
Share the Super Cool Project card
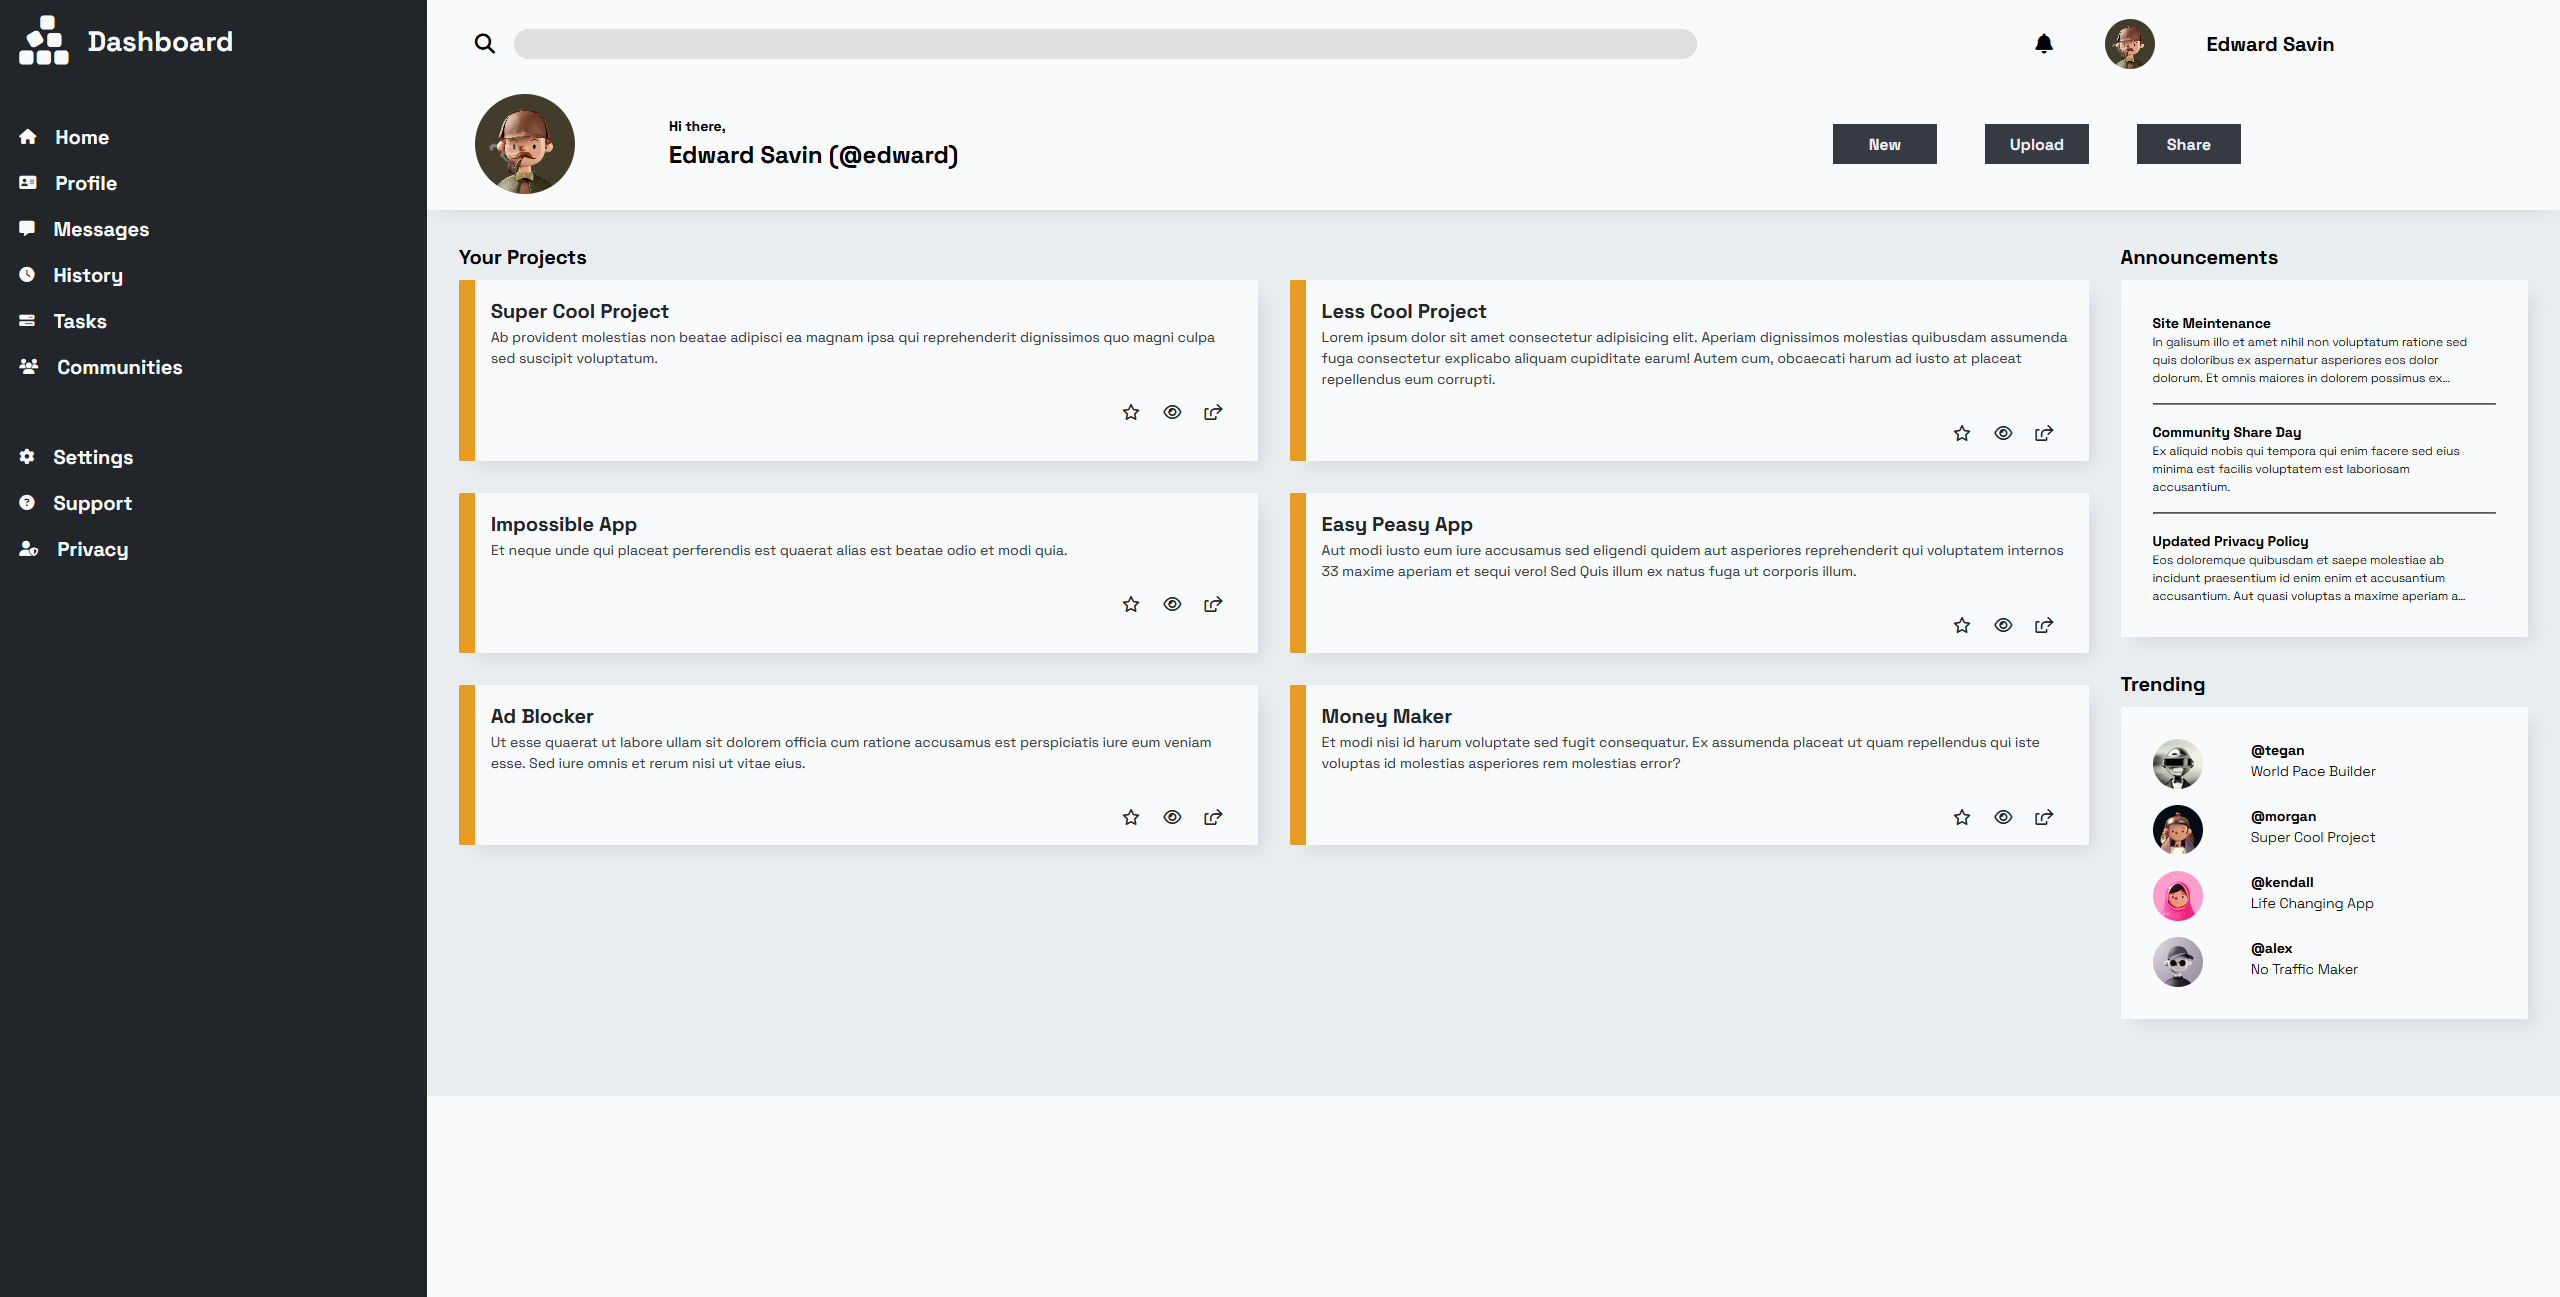point(1213,412)
